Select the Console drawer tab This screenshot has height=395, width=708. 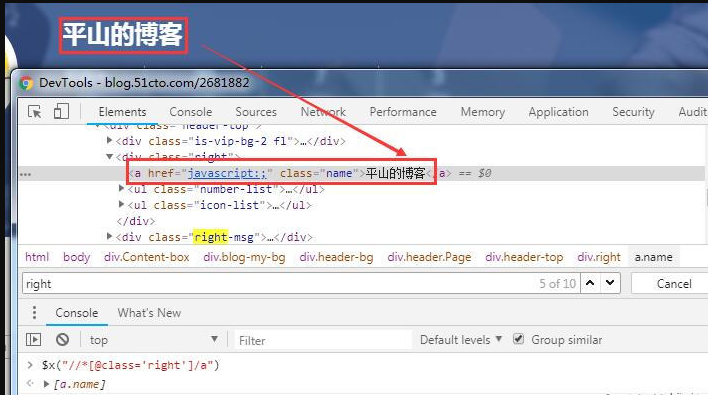[77, 313]
